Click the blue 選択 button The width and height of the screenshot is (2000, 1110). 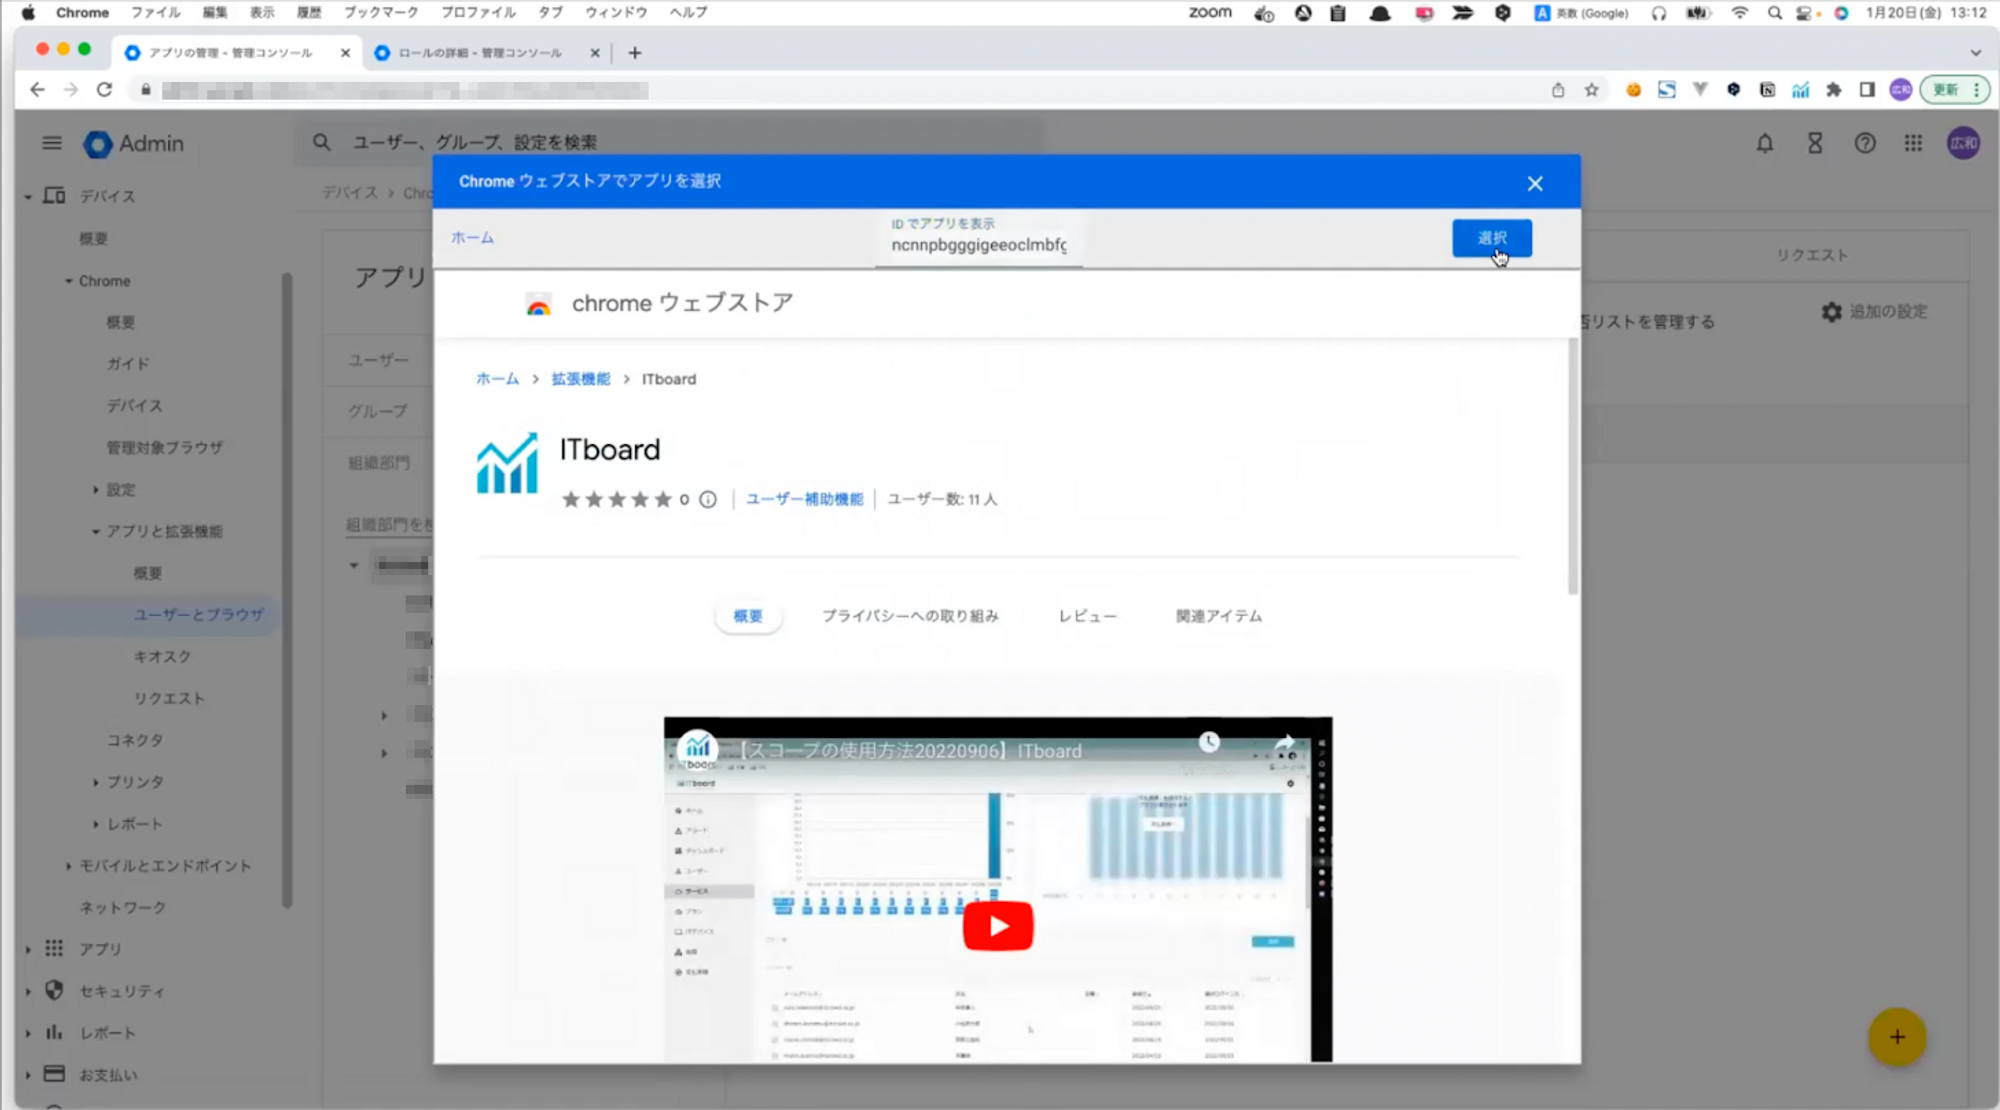1491,238
